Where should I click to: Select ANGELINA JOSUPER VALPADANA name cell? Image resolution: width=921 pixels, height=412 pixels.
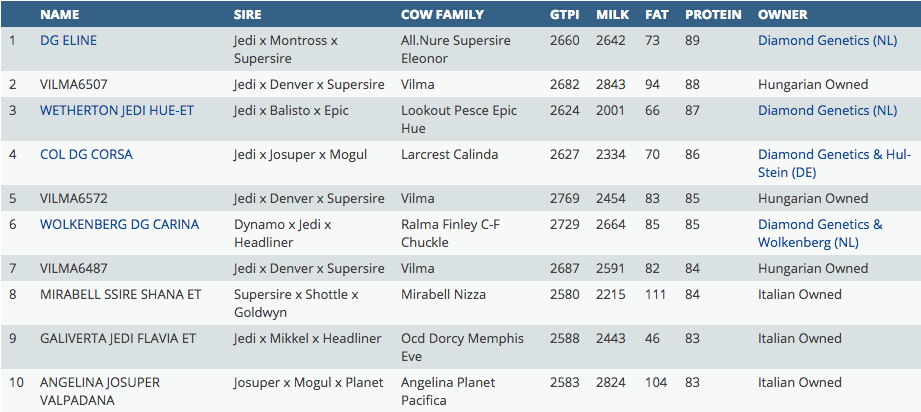(100, 391)
